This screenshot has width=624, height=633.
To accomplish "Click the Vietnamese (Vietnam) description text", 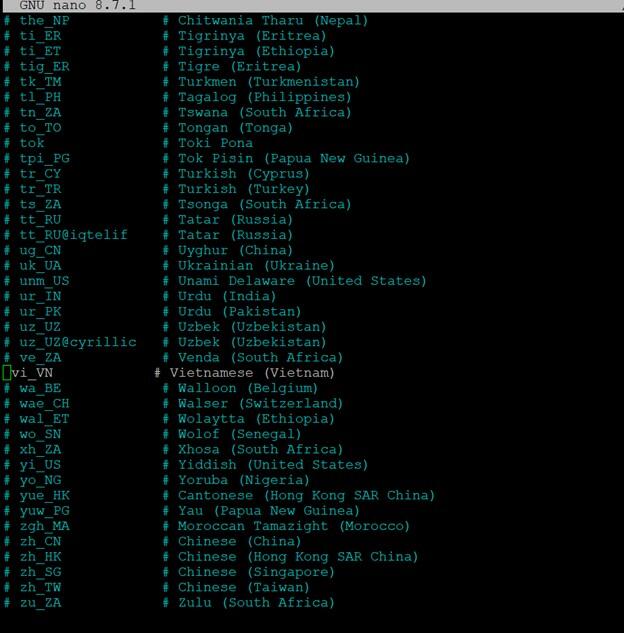I will (x=252, y=373).
